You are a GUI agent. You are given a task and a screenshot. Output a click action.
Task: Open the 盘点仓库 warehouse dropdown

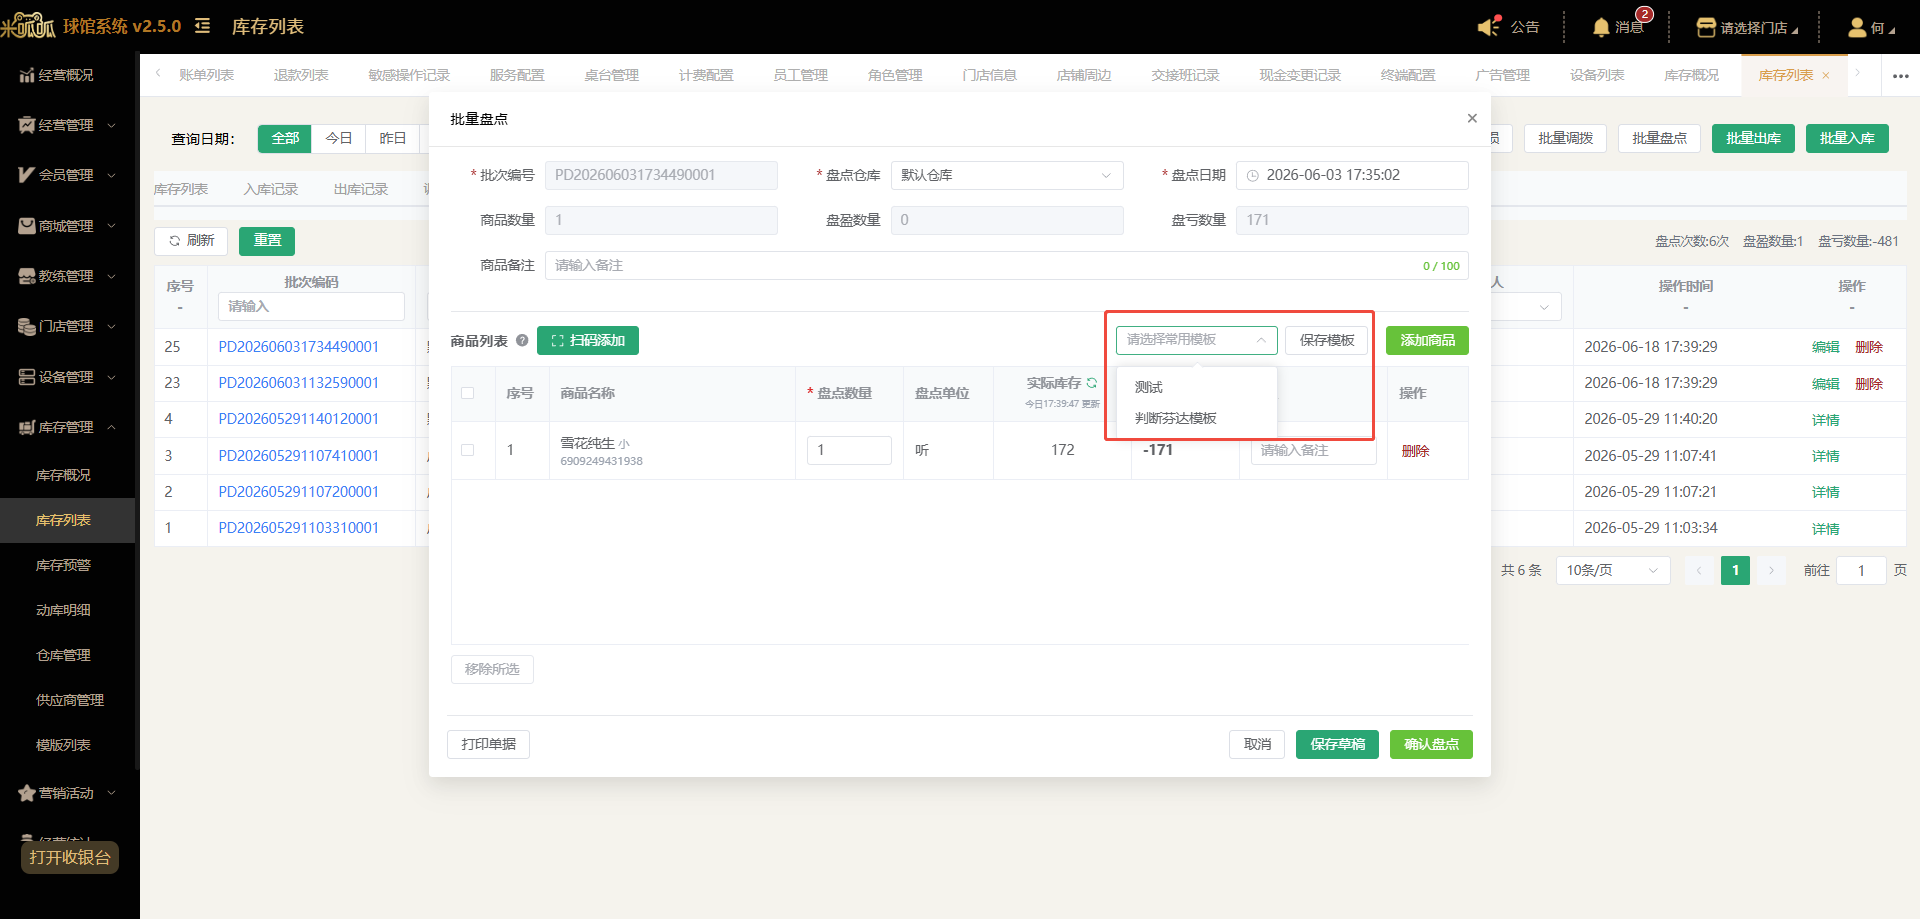coord(1007,175)
